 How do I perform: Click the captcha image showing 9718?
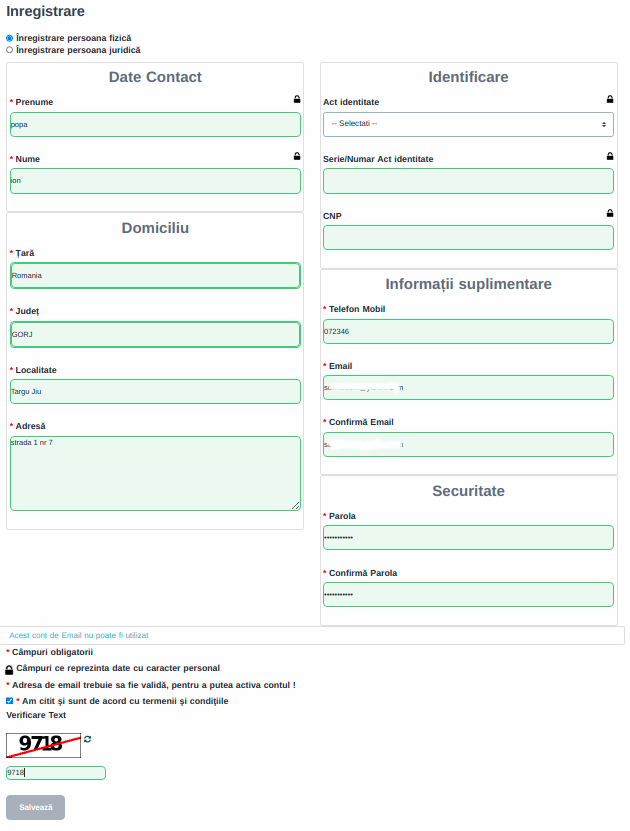click(43, 744)
